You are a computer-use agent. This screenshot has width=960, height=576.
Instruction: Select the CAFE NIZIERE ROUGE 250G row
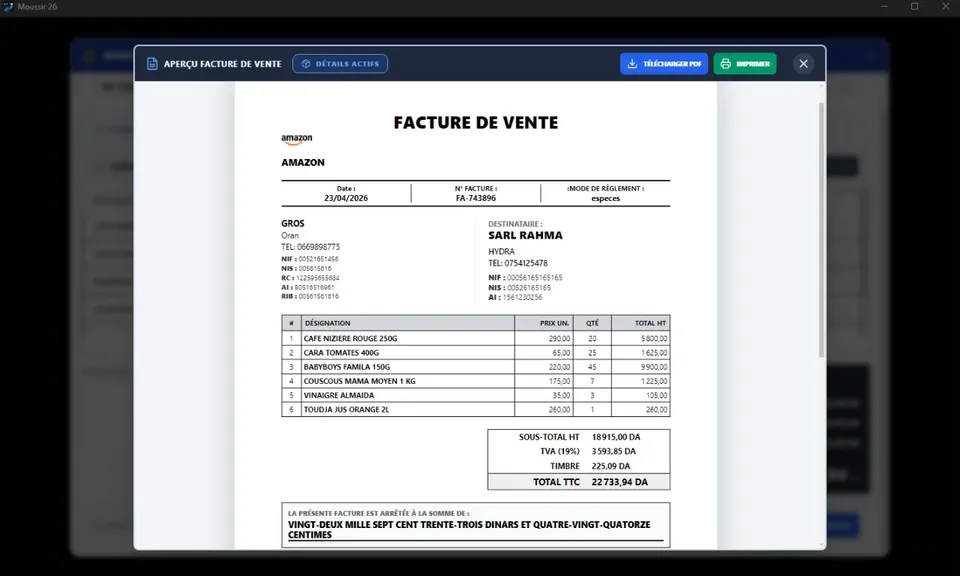(476, 338)
